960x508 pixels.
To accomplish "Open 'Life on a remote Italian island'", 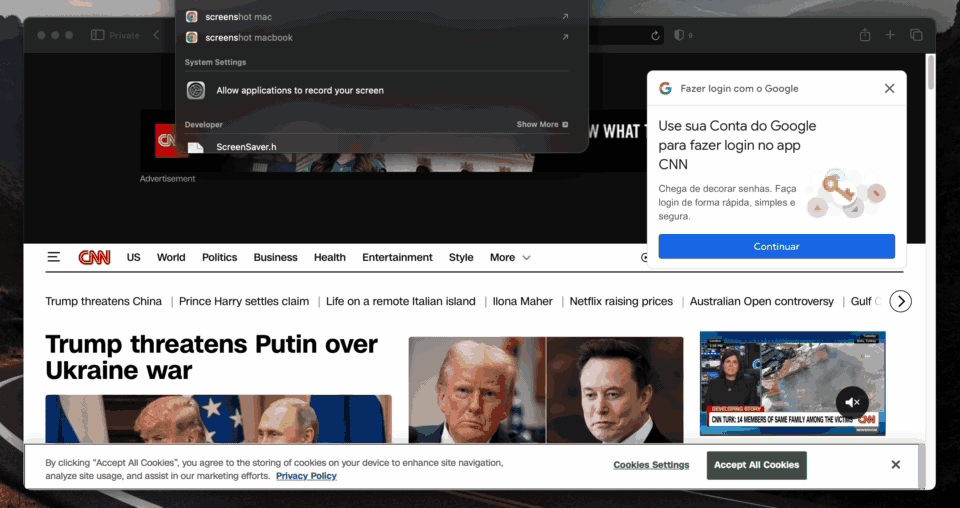I will tap(400, 301).
